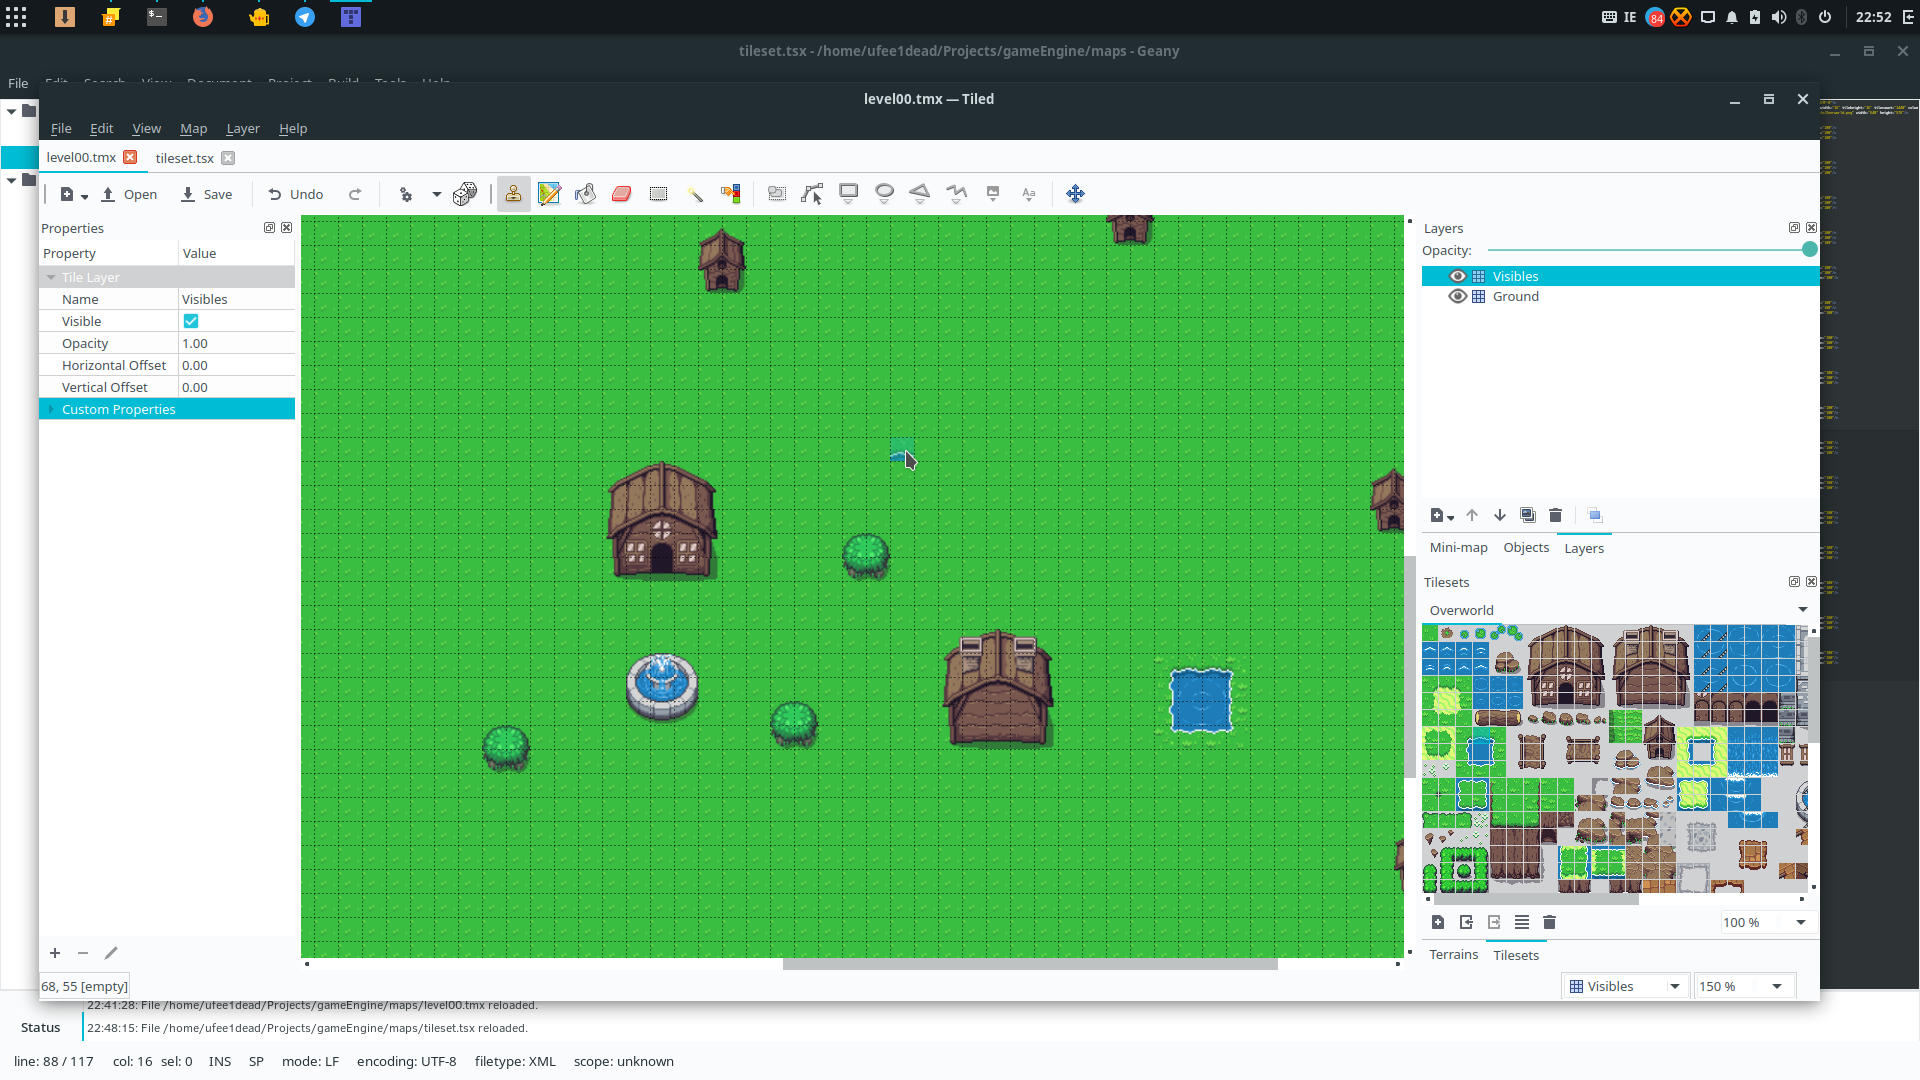Expand the Custom Properties group

51,409
